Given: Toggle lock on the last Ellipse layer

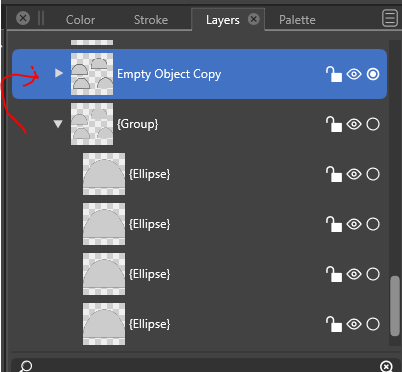Looking at the screenshot, I should click(334, 324).
